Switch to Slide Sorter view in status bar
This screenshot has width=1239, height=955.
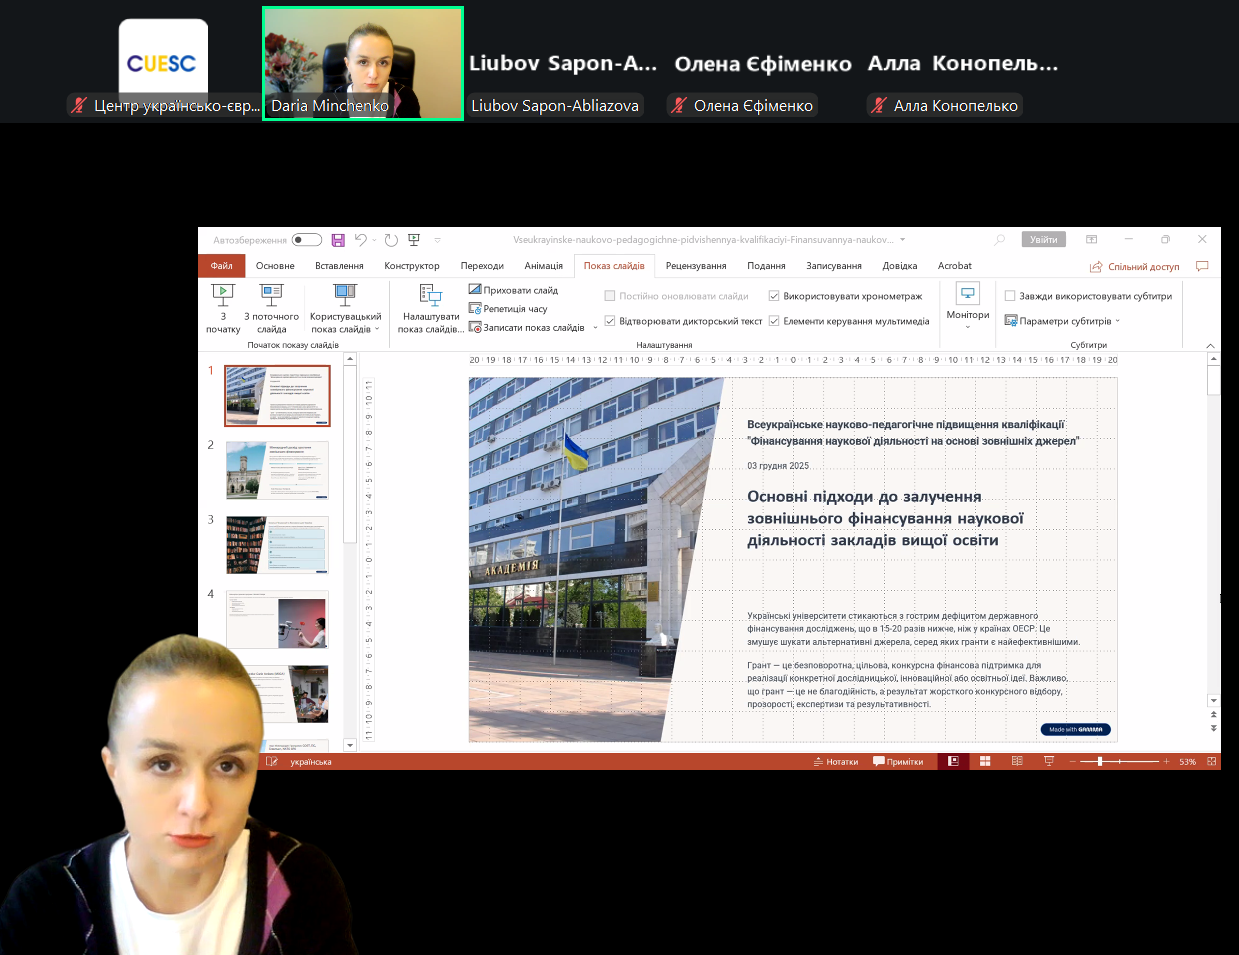pyautogui.click(x=985, y=762)
